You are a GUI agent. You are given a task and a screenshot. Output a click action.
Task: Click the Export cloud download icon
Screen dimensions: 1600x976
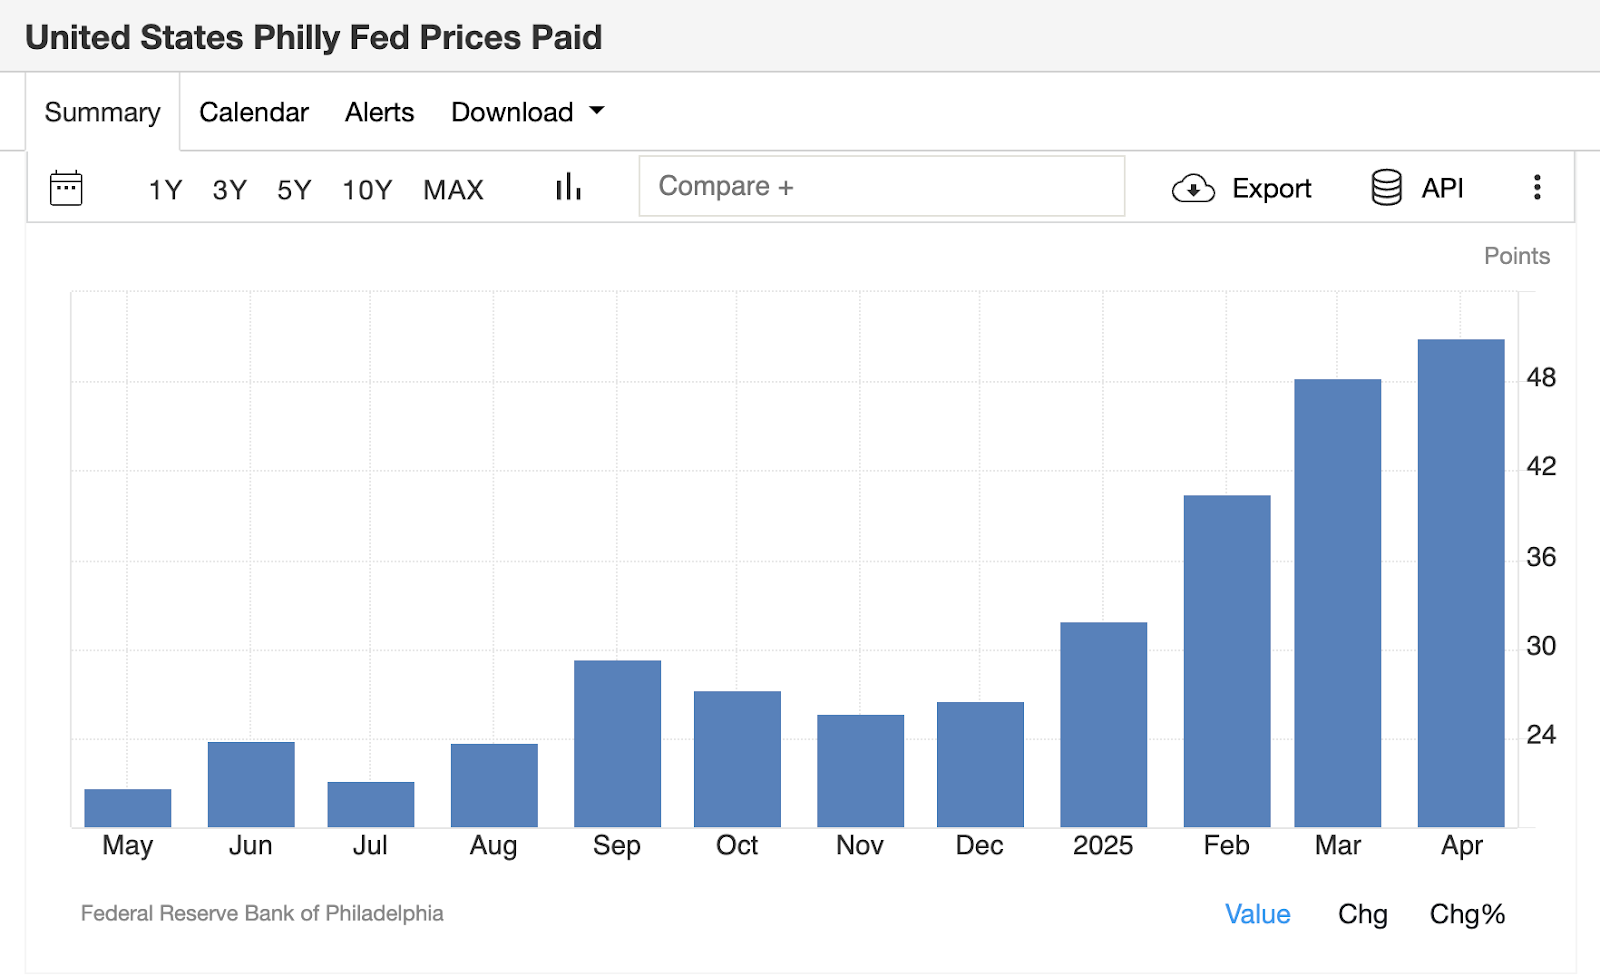point(1193,188)
